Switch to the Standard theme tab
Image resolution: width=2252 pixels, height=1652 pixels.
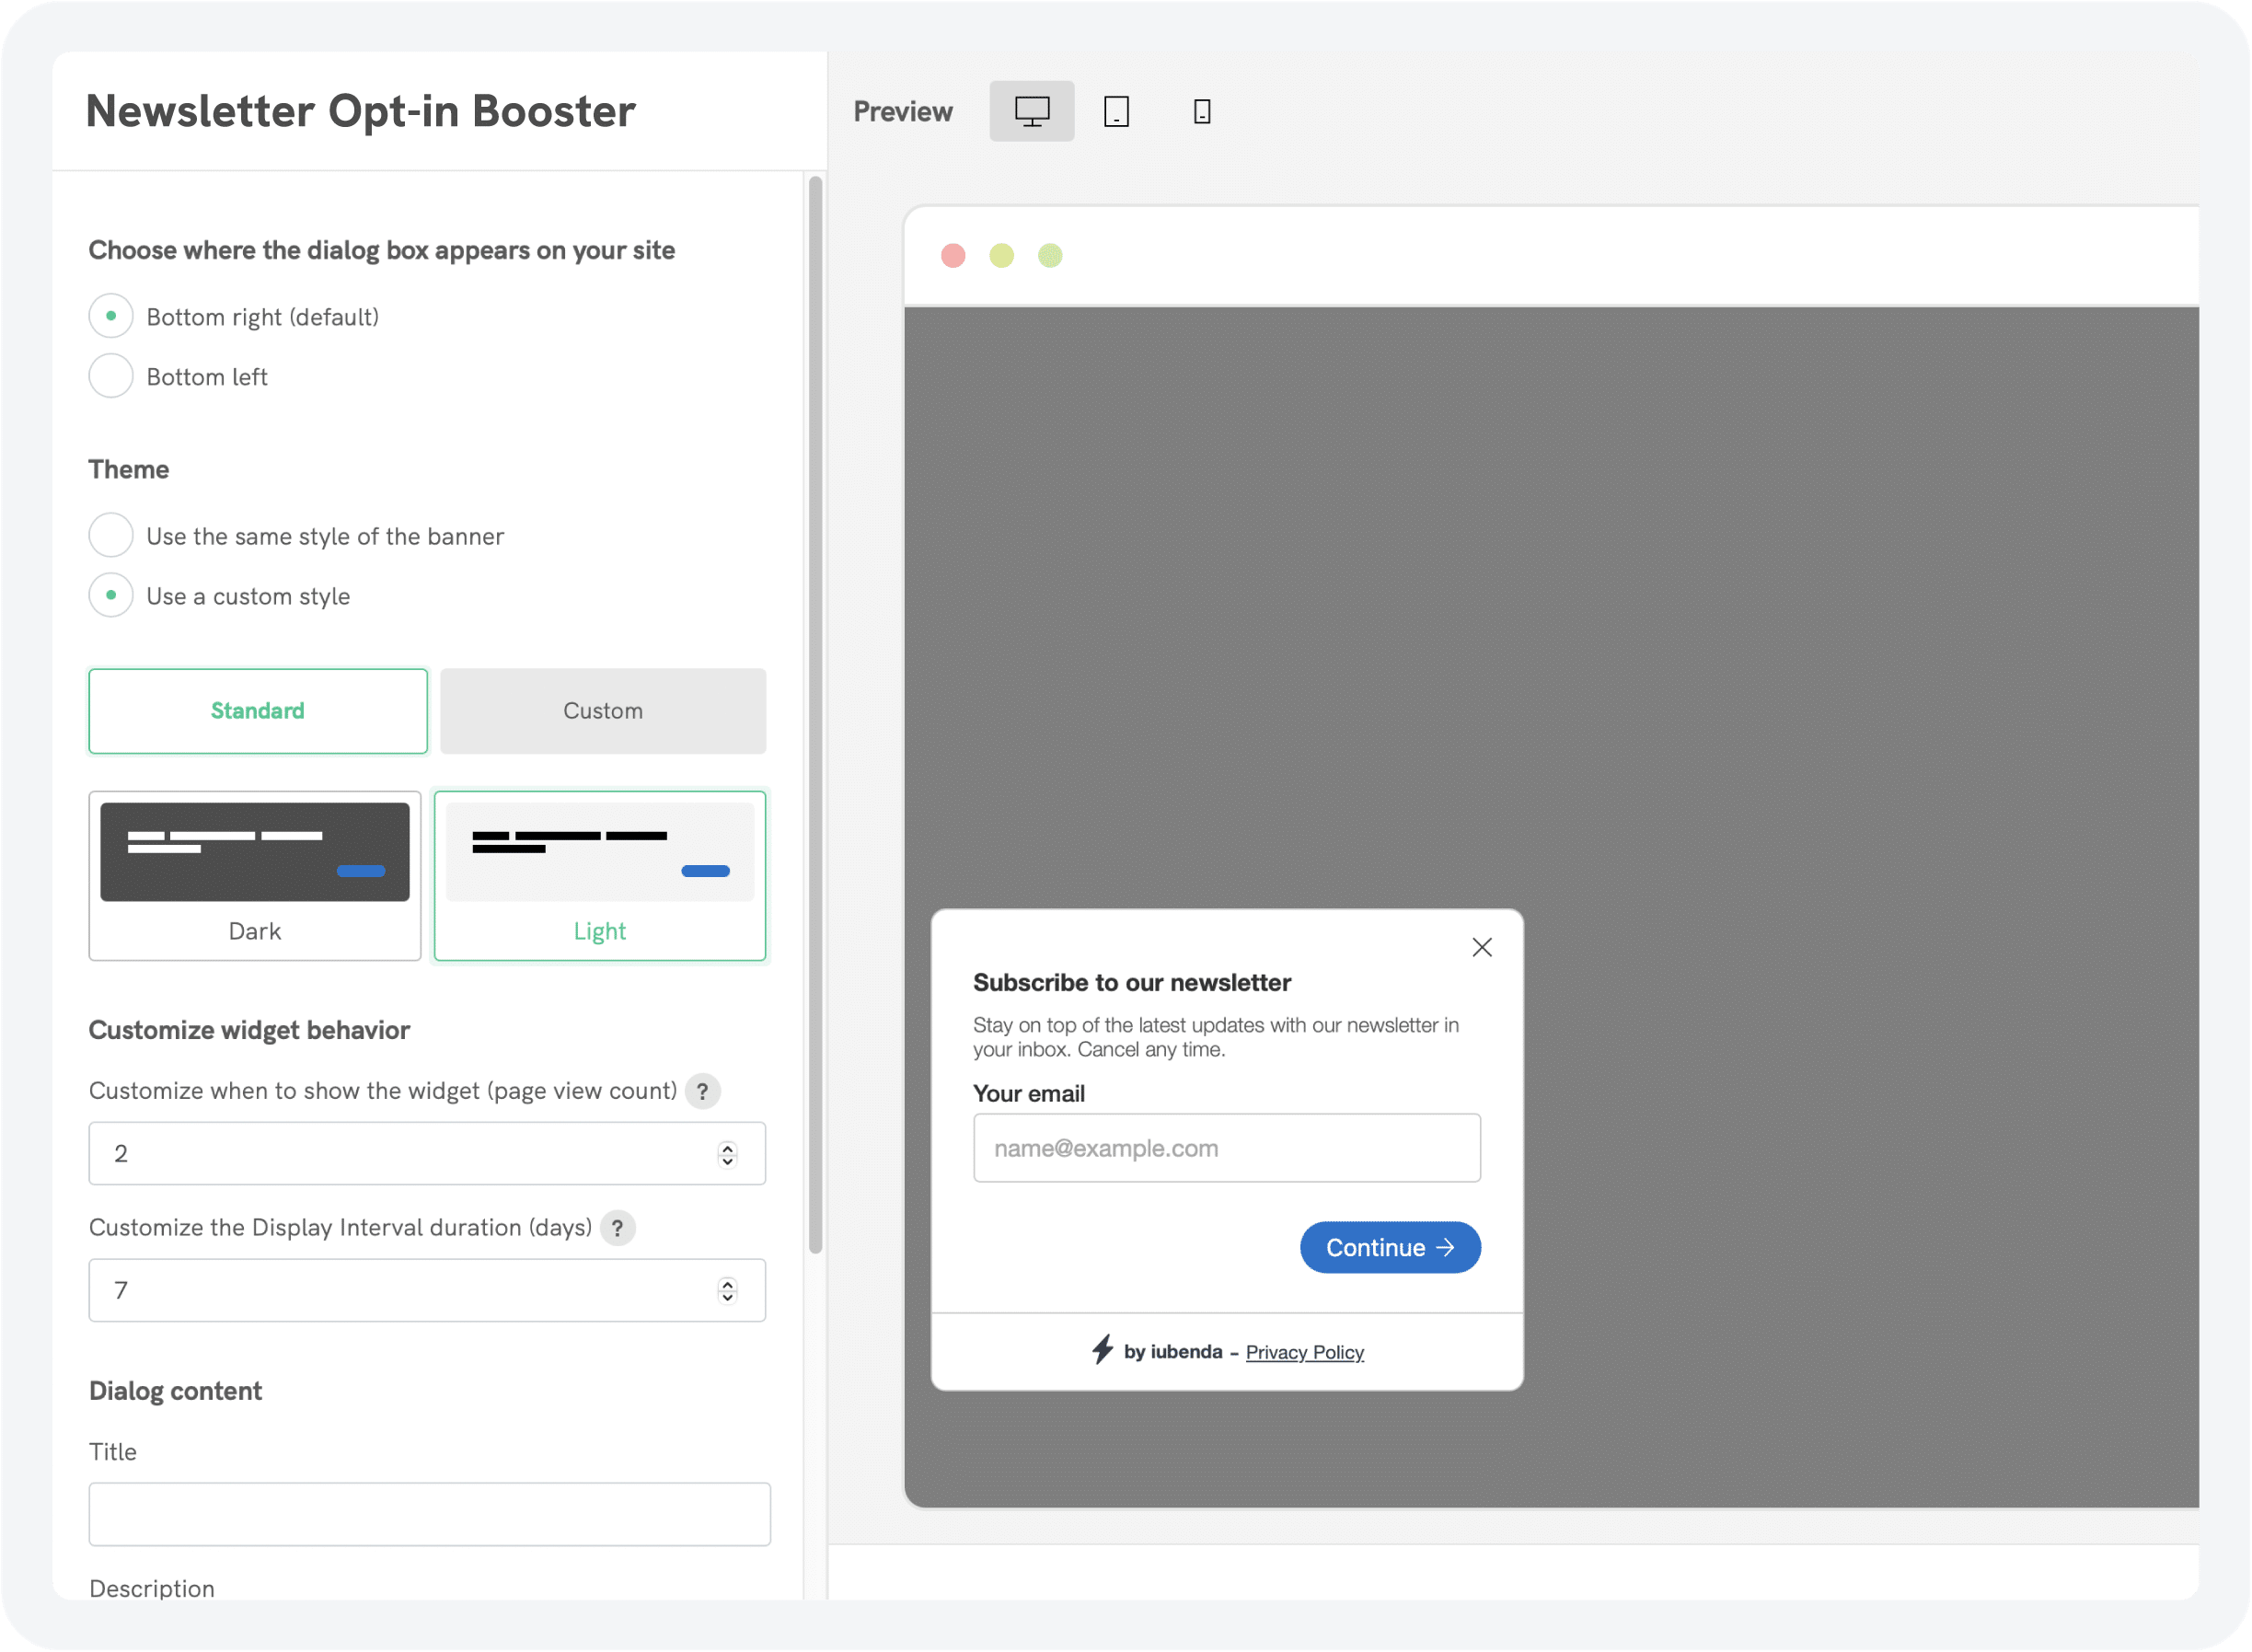pyautogui.click(x=258, y=711)
